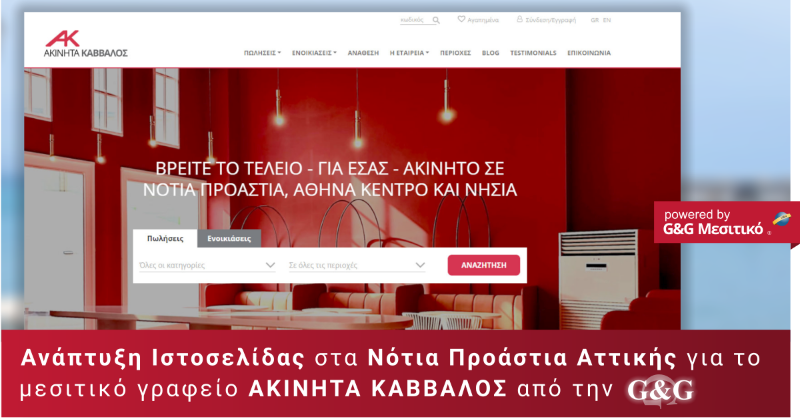This screenshot has height=419, width=800.
Task: Open the Σε όλες τις περιοχές dropdown
Action: (x=357, y=265)
